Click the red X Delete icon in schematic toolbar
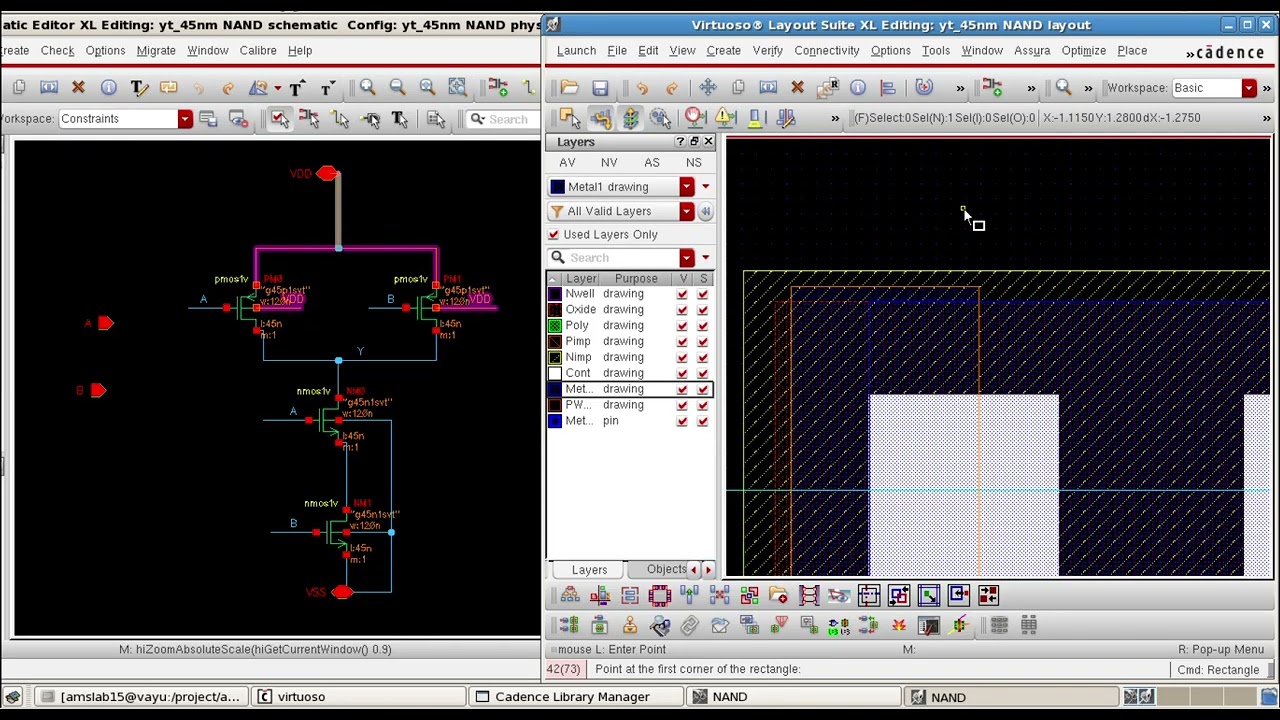 tap(78, 88)
